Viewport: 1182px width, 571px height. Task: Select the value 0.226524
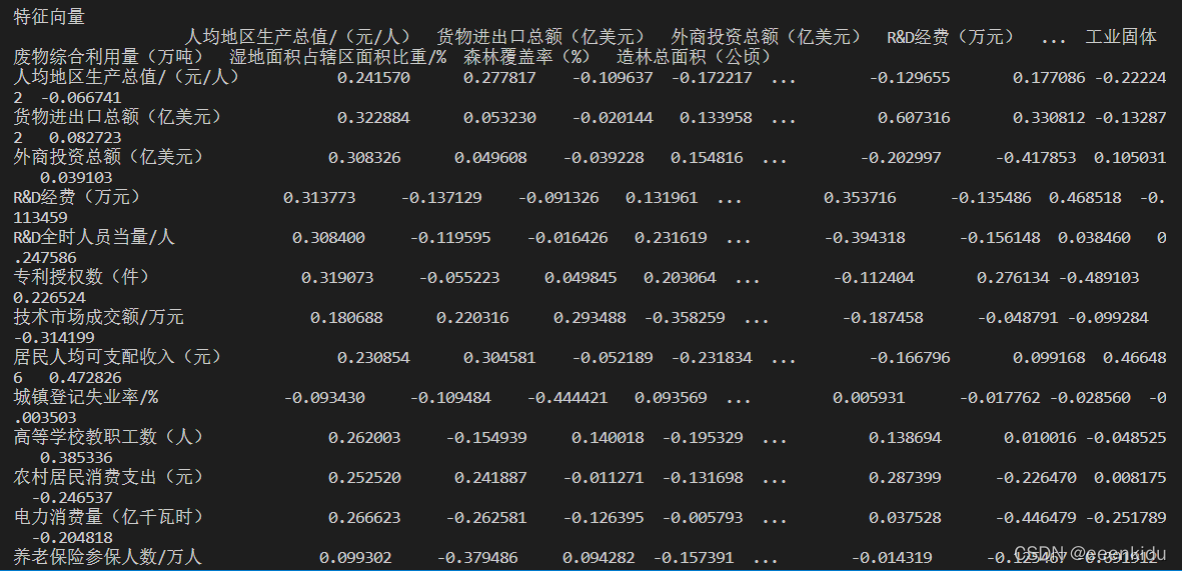click(x=50, y=297)
